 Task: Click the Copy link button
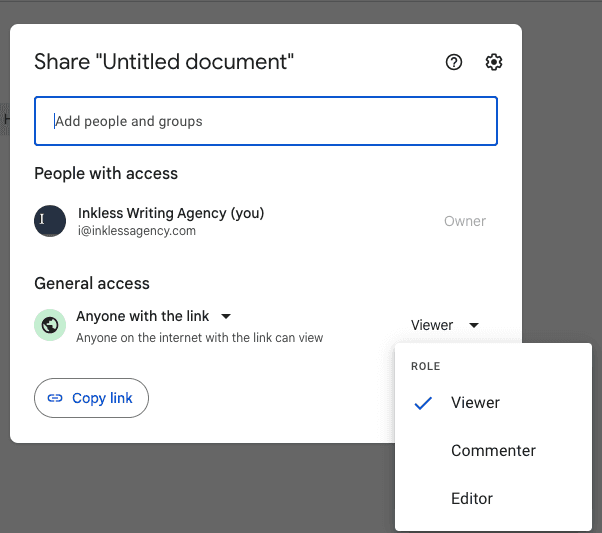click(91, 398)
